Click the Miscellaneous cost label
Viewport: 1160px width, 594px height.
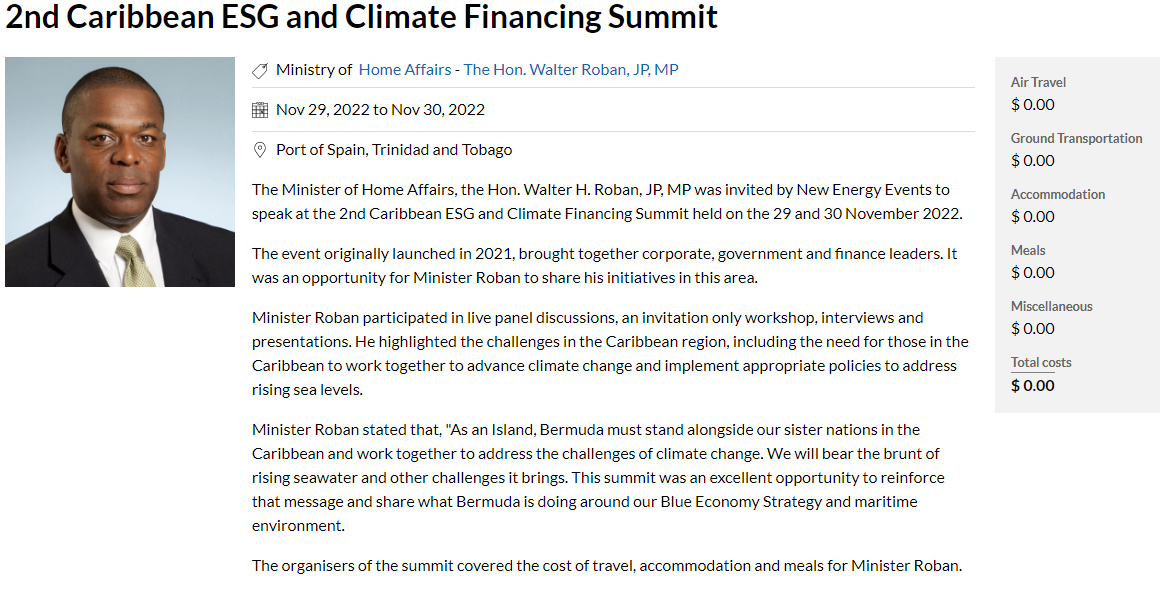coord(1051,306)
